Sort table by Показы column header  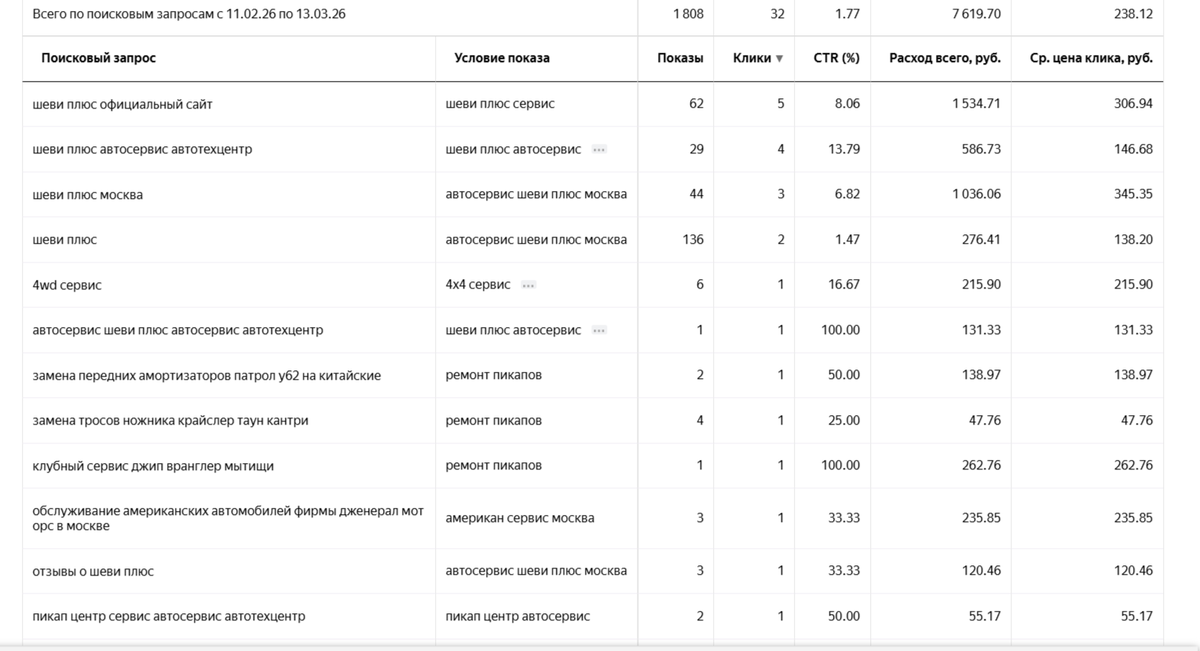click(680, 58)
